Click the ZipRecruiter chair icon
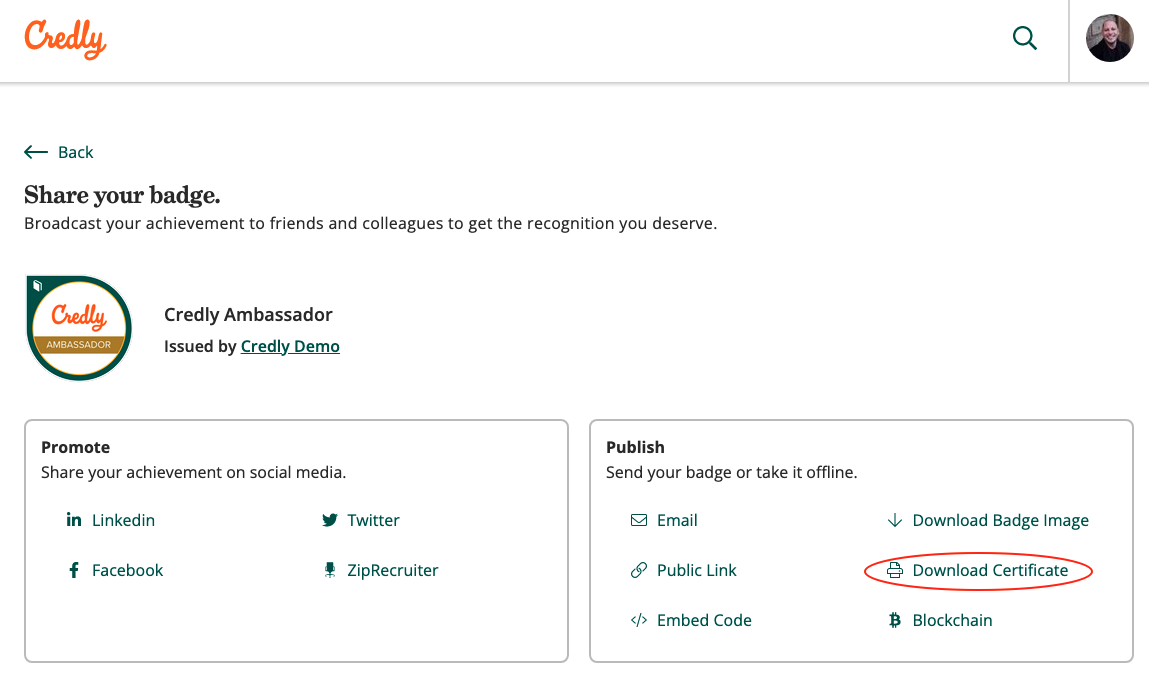This screenshot has width=1149, height=684. (330, 570)
